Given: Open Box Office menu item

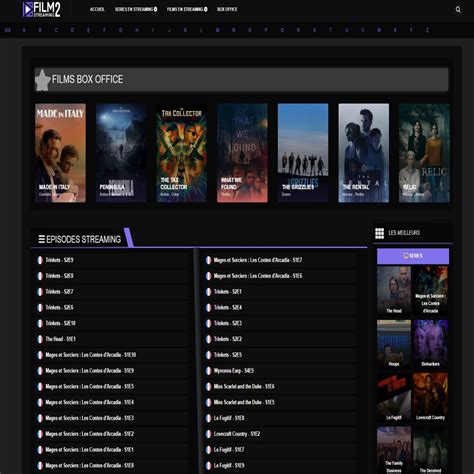Looking at the screenshot, I should tap(227, 9).
